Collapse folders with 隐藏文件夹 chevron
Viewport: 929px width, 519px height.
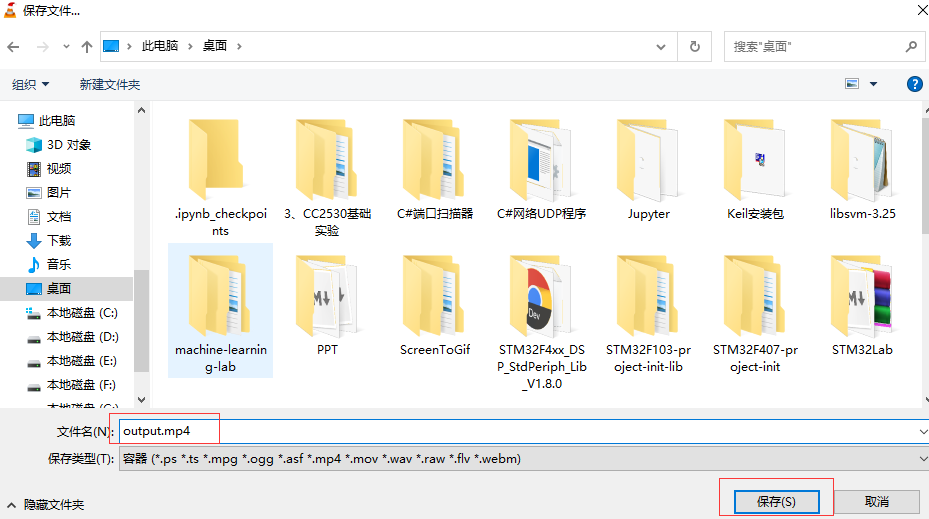pyautogui.click(x=11, y=505)
